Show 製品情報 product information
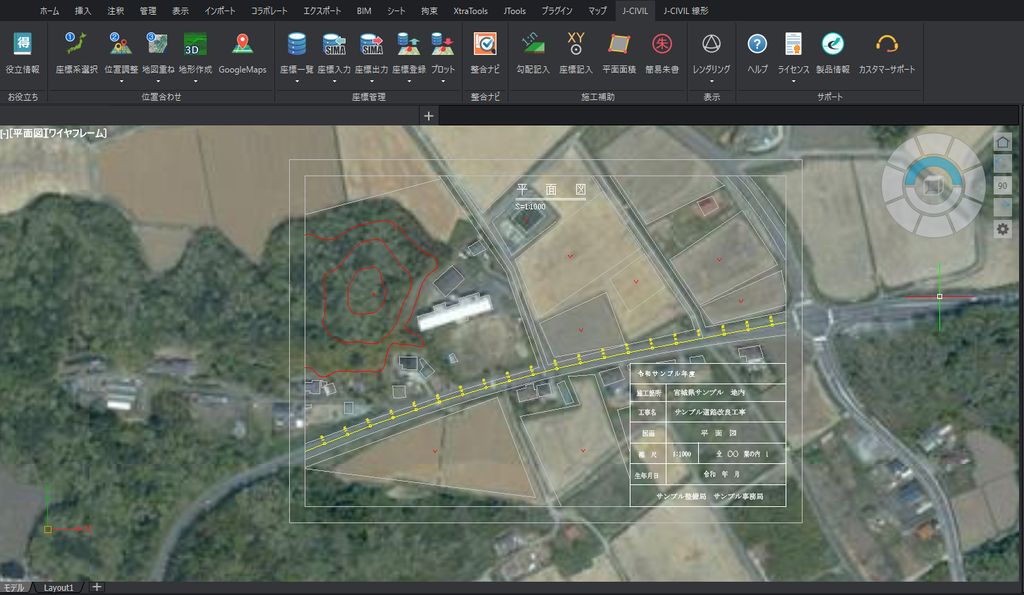Screen dimensions: 1024x595 (833, 52)
